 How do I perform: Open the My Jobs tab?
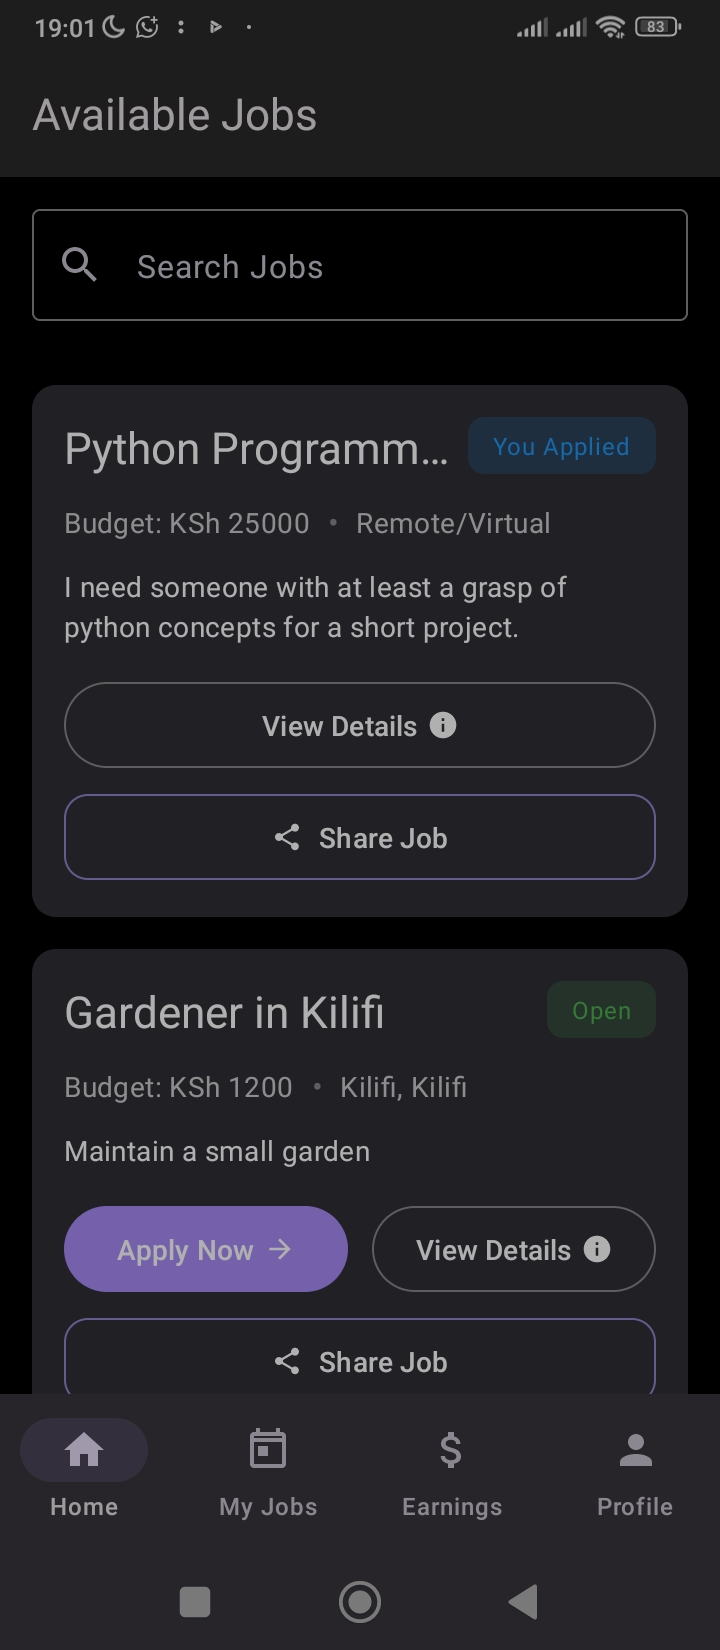tap(268, 1468)
